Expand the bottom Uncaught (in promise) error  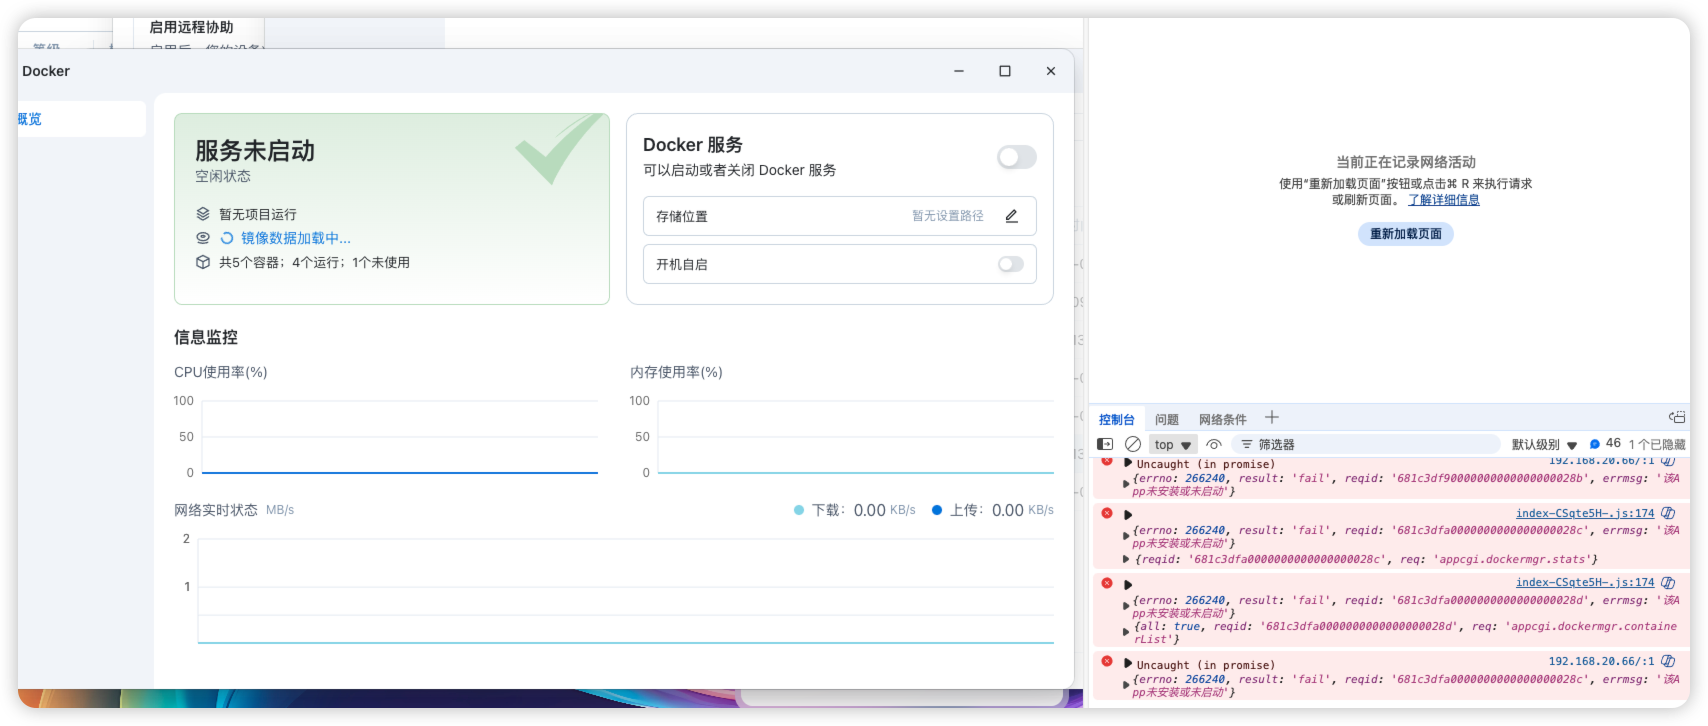[1128, 664]
